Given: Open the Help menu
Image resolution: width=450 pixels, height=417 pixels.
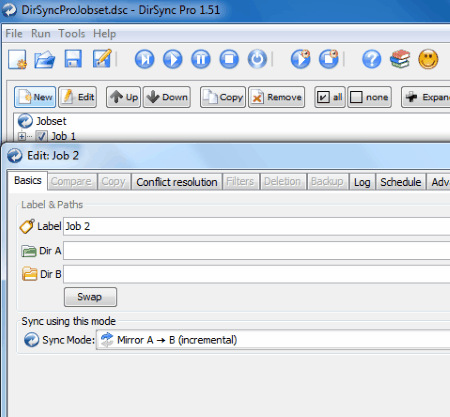Looking at the screenshot, I should click(x=104, y=33).
